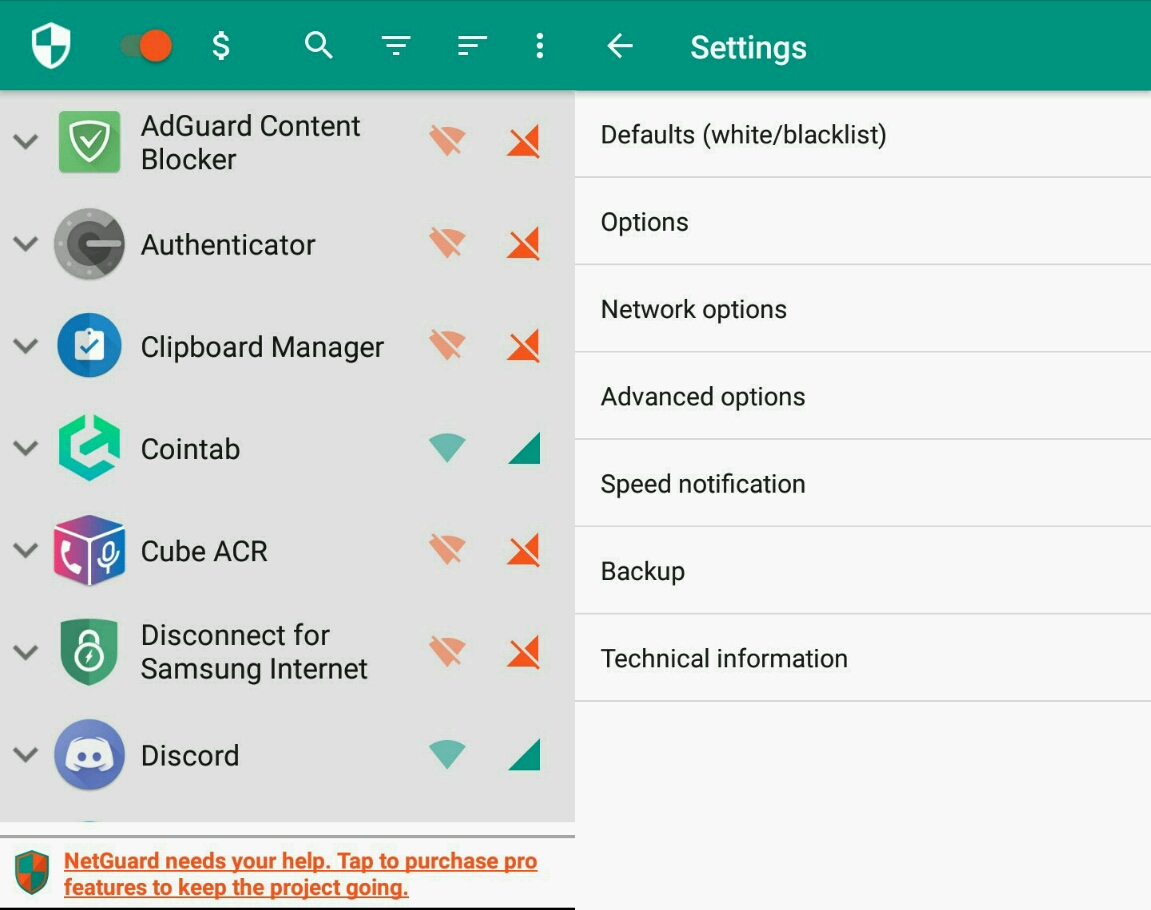1151x910 pixels.
Task: Expand the Disconnect for Samsung Internet entry
Action: coord(26,652)
